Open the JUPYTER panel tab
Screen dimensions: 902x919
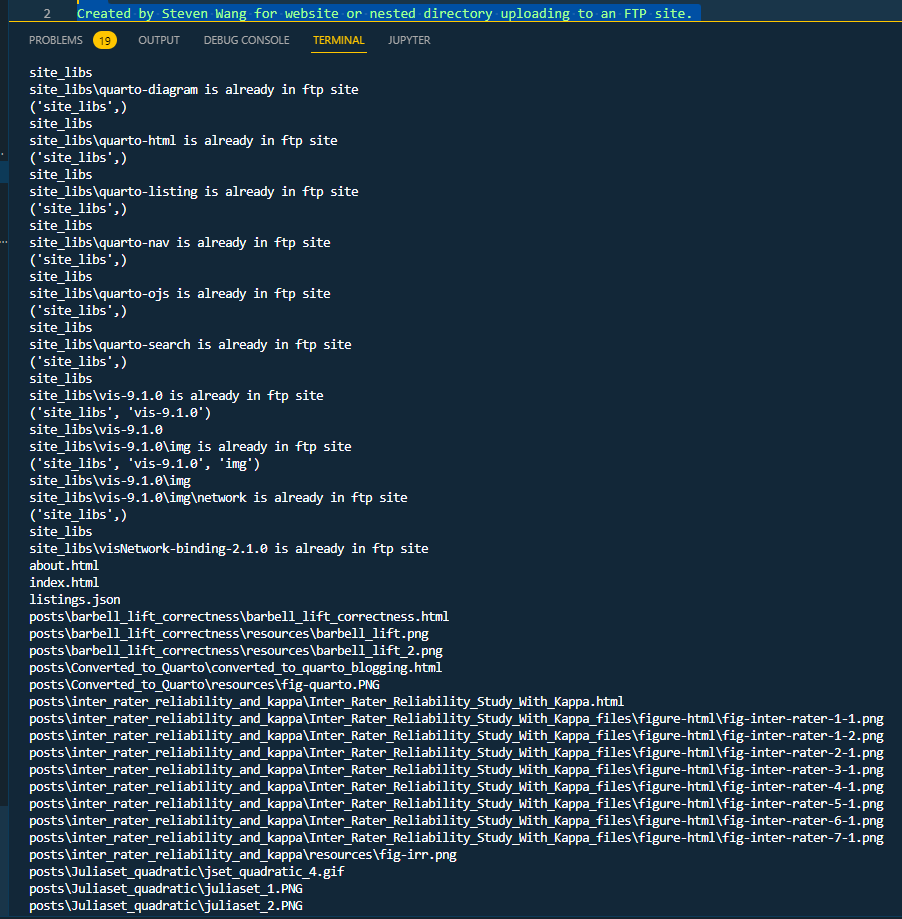409,40
